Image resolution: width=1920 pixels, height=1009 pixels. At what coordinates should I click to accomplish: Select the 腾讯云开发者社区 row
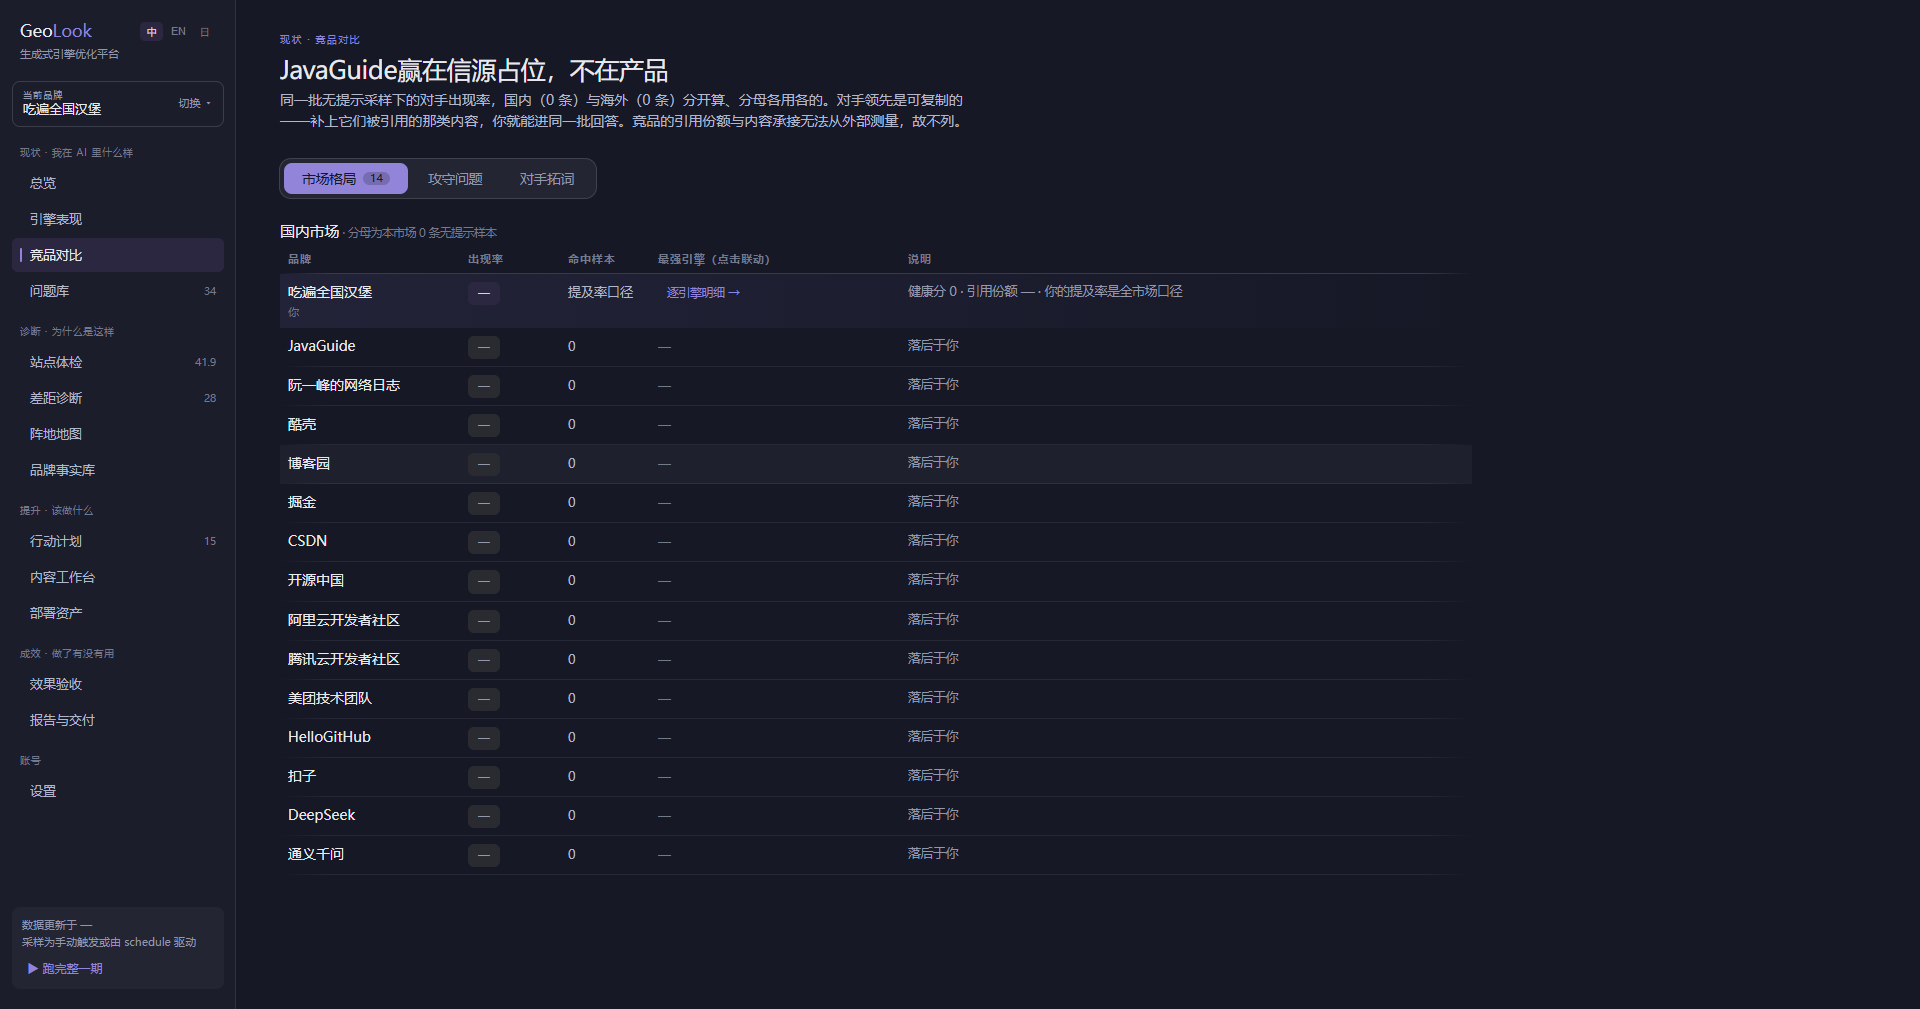[x=876, y=660]
